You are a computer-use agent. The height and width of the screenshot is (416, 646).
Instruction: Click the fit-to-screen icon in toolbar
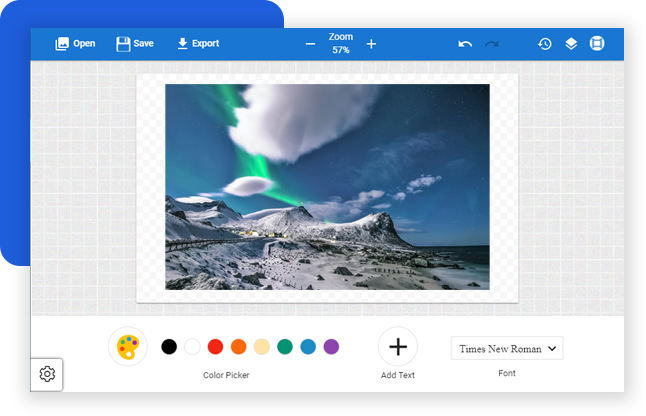pyautogui.click(x=597, y=43)
